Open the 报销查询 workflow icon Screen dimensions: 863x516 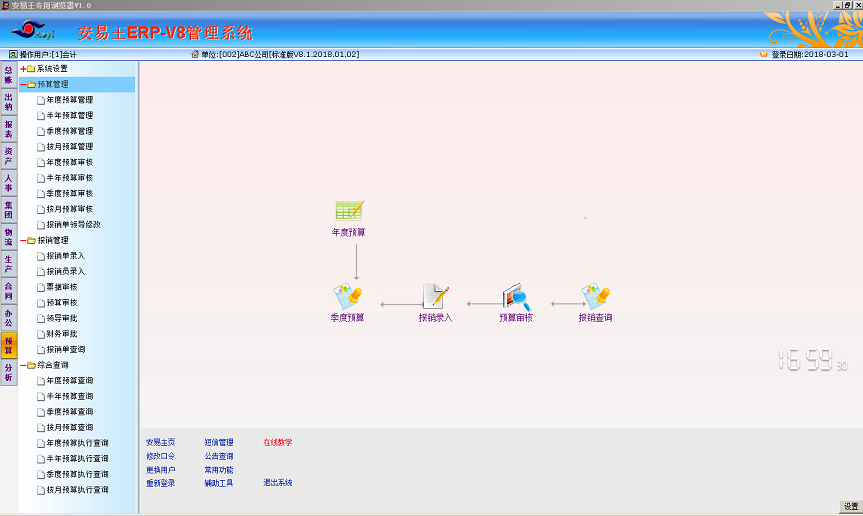[596, 296]
